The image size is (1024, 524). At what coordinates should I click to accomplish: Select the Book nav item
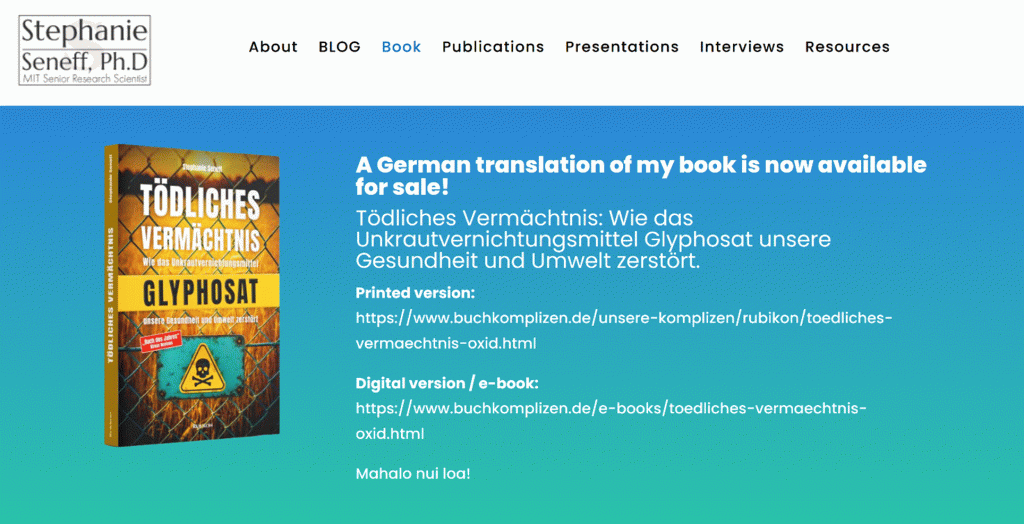click(x=401, y=47)
